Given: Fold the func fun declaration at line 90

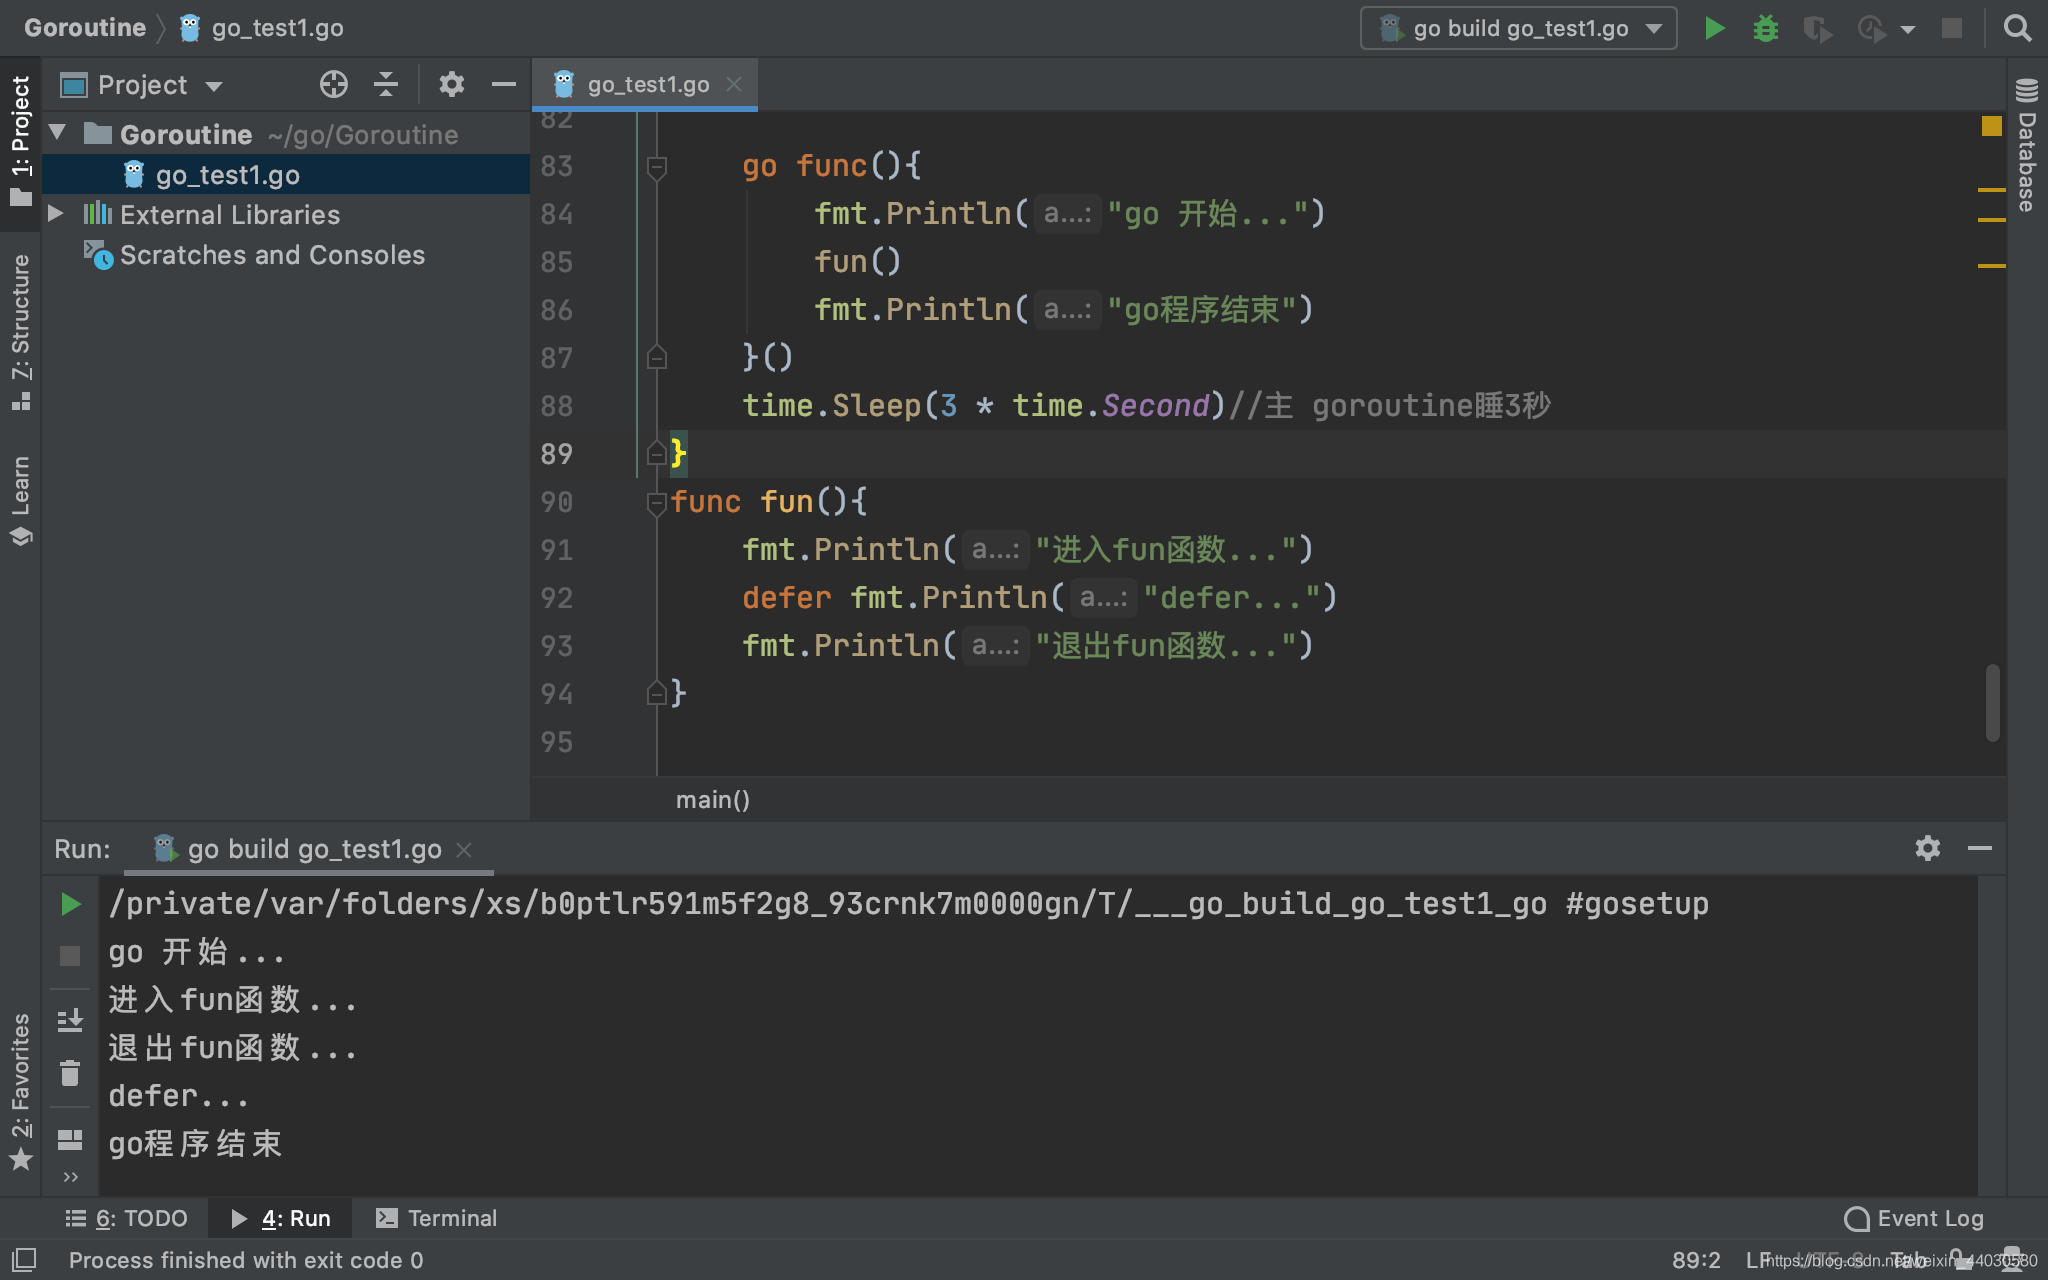Looking at the screenshot, I should 657,503.
